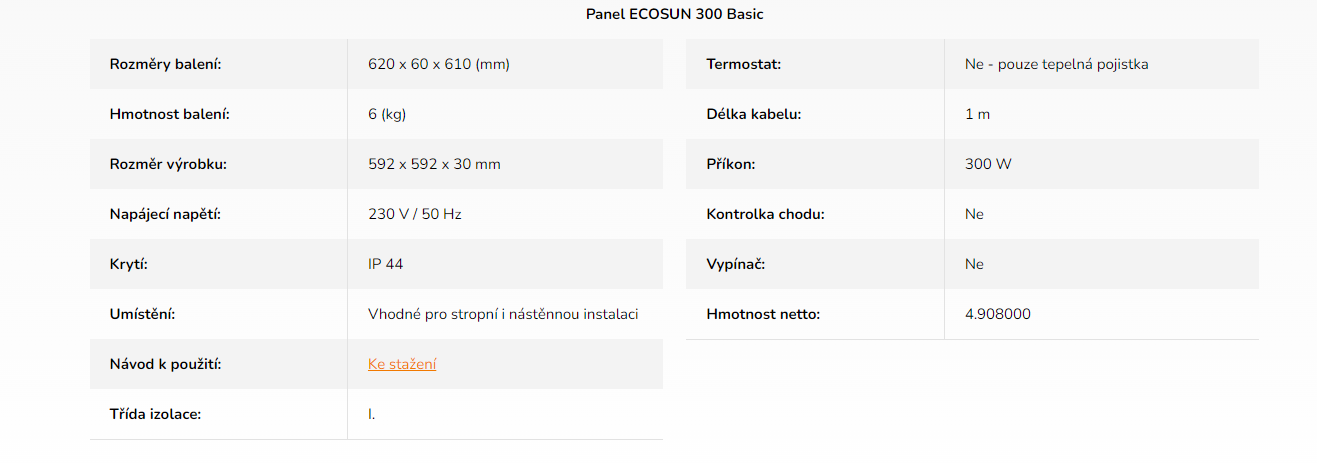This screenshot has width=1317, height=463.
Task: Click the Ne - pouze tepelná pojistka text
Action: point(1057,64)
